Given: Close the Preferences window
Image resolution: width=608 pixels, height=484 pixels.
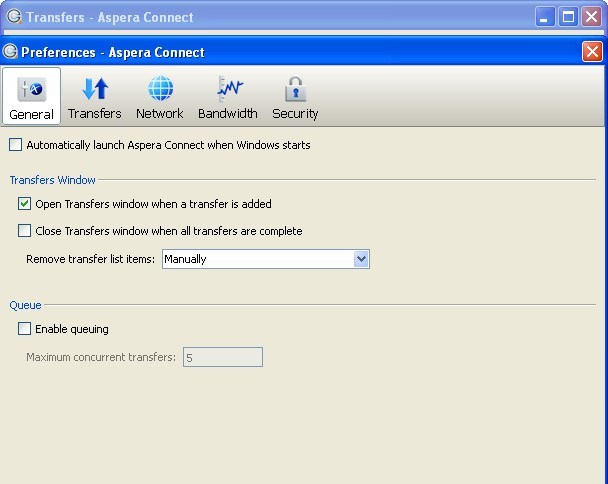Looking at the screenshot, I should (x=592, y=52).
